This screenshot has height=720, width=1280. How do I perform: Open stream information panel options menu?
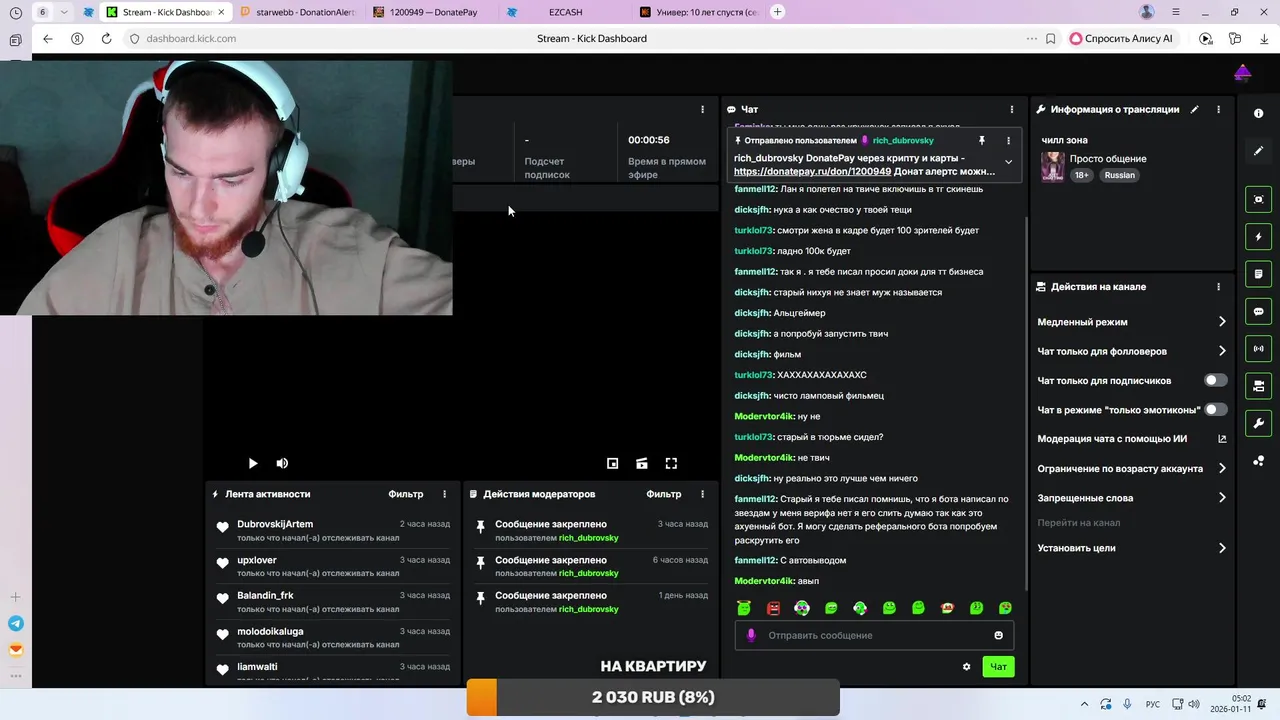pyautogui.click(x=1218, y=109)
